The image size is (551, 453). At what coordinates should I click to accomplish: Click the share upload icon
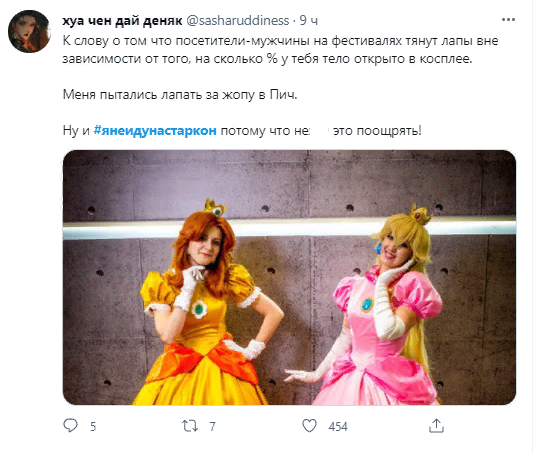coord(436,425)
